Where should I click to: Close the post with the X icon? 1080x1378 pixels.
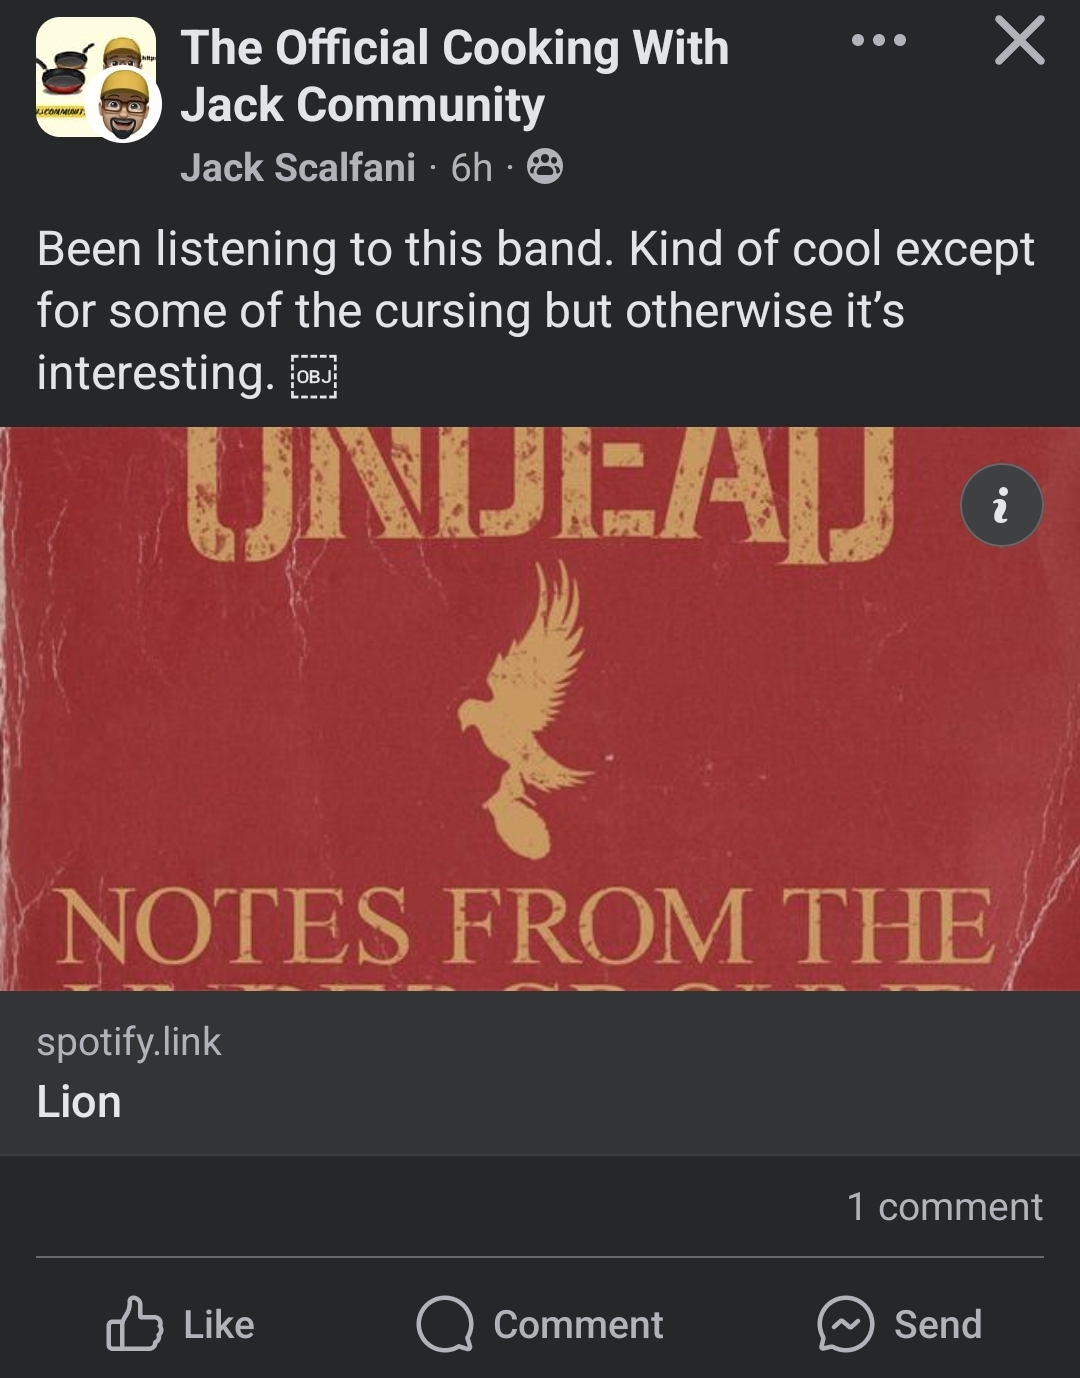click(1019, 41)
